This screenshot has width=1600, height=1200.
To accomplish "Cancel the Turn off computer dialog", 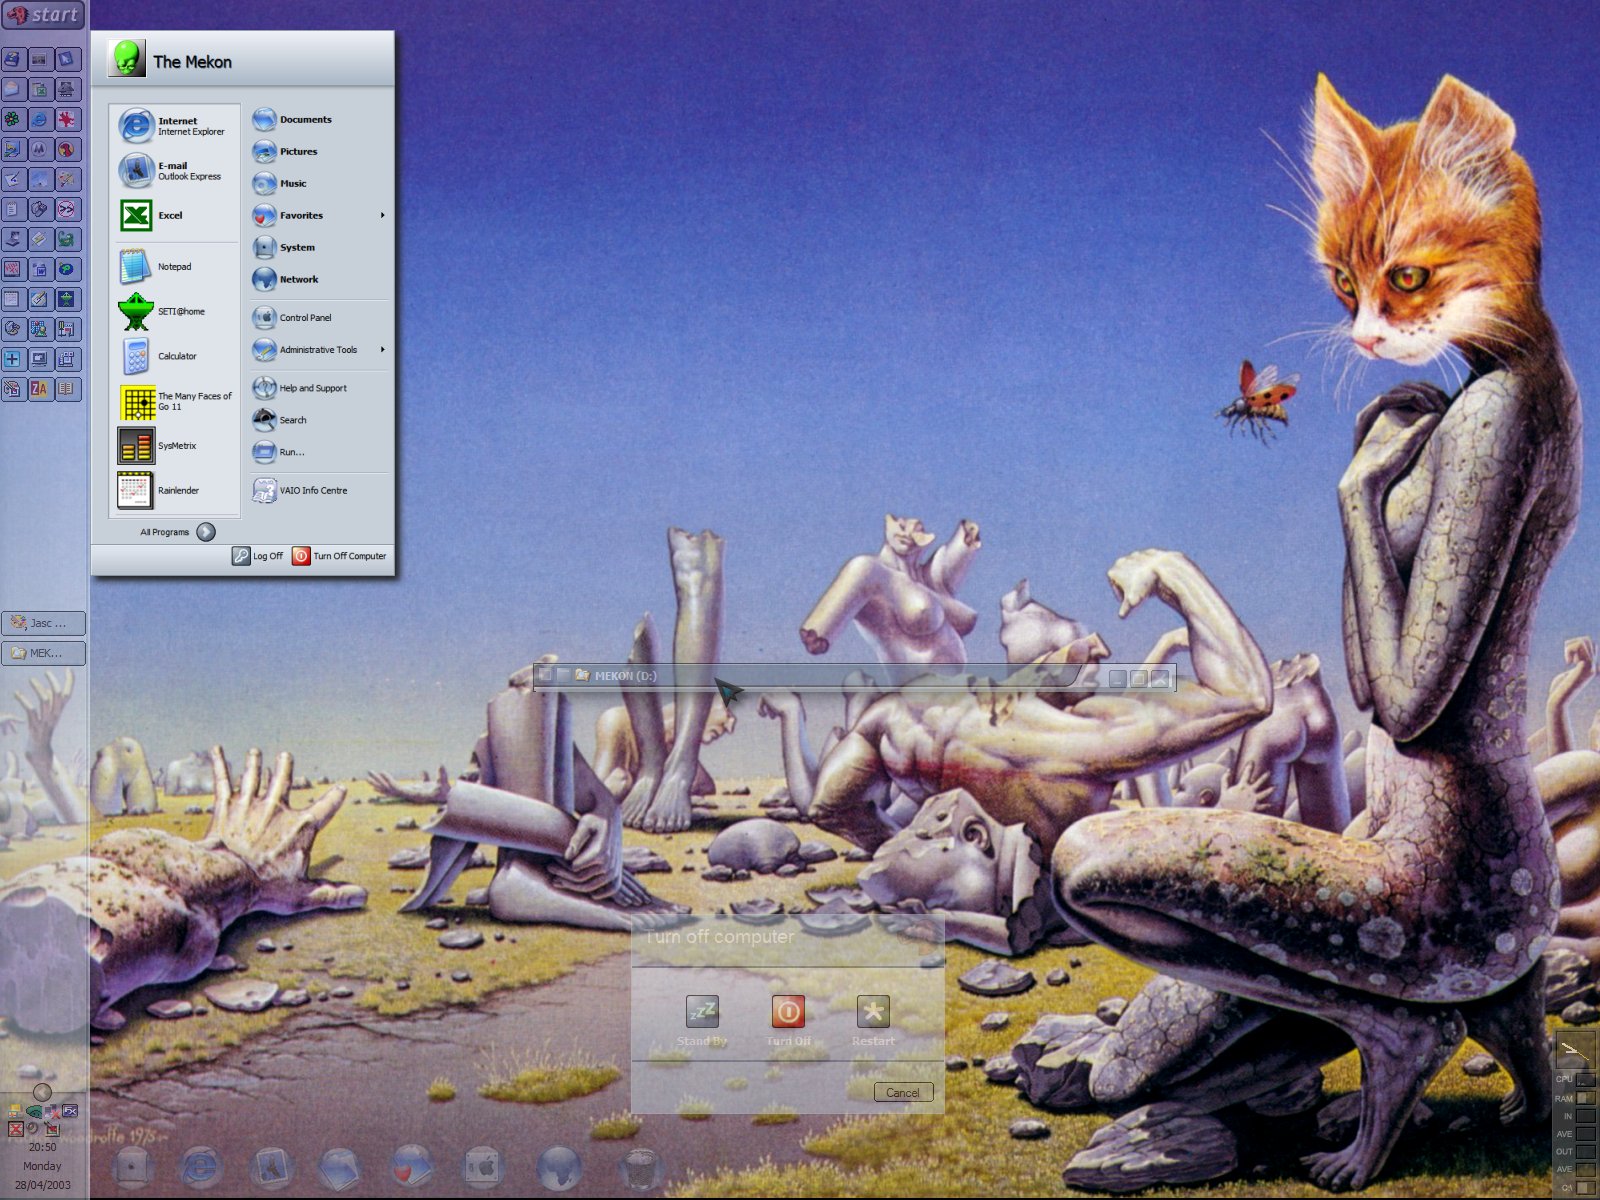I will click(x=902, y=1092).
